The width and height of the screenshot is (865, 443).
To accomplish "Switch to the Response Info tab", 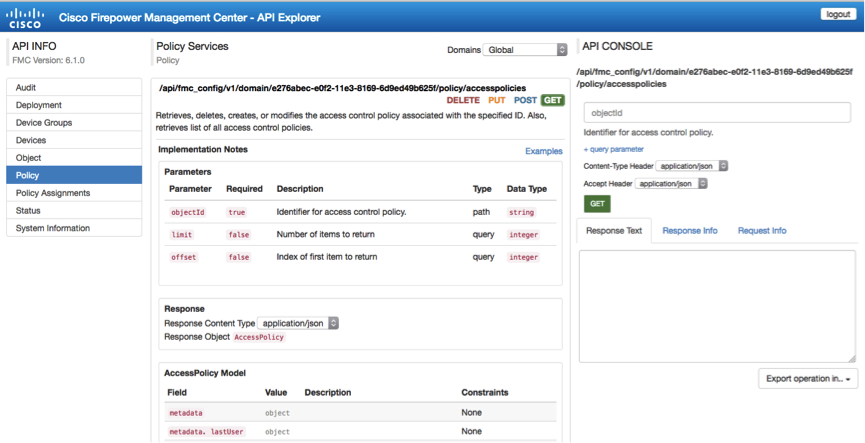I will (x=689, y=231).
